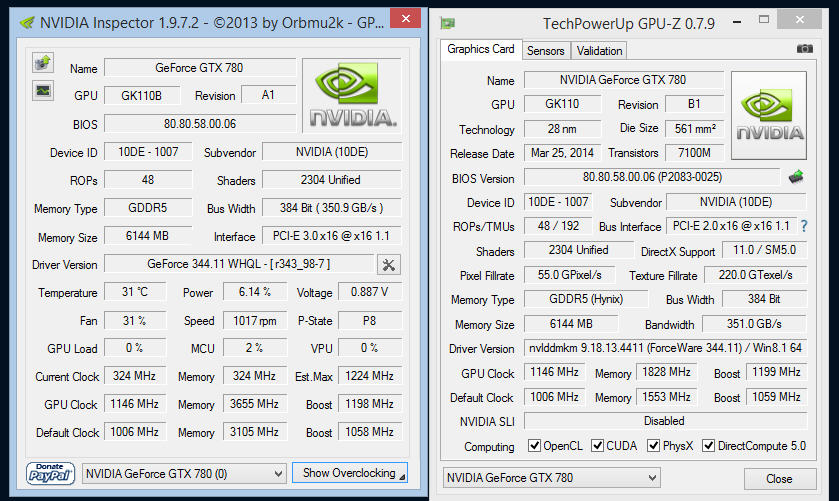Minimize the GPU-Z window
Image resolution: width=839 pixels, height=501 pixels.
click(x=737, y=21)
